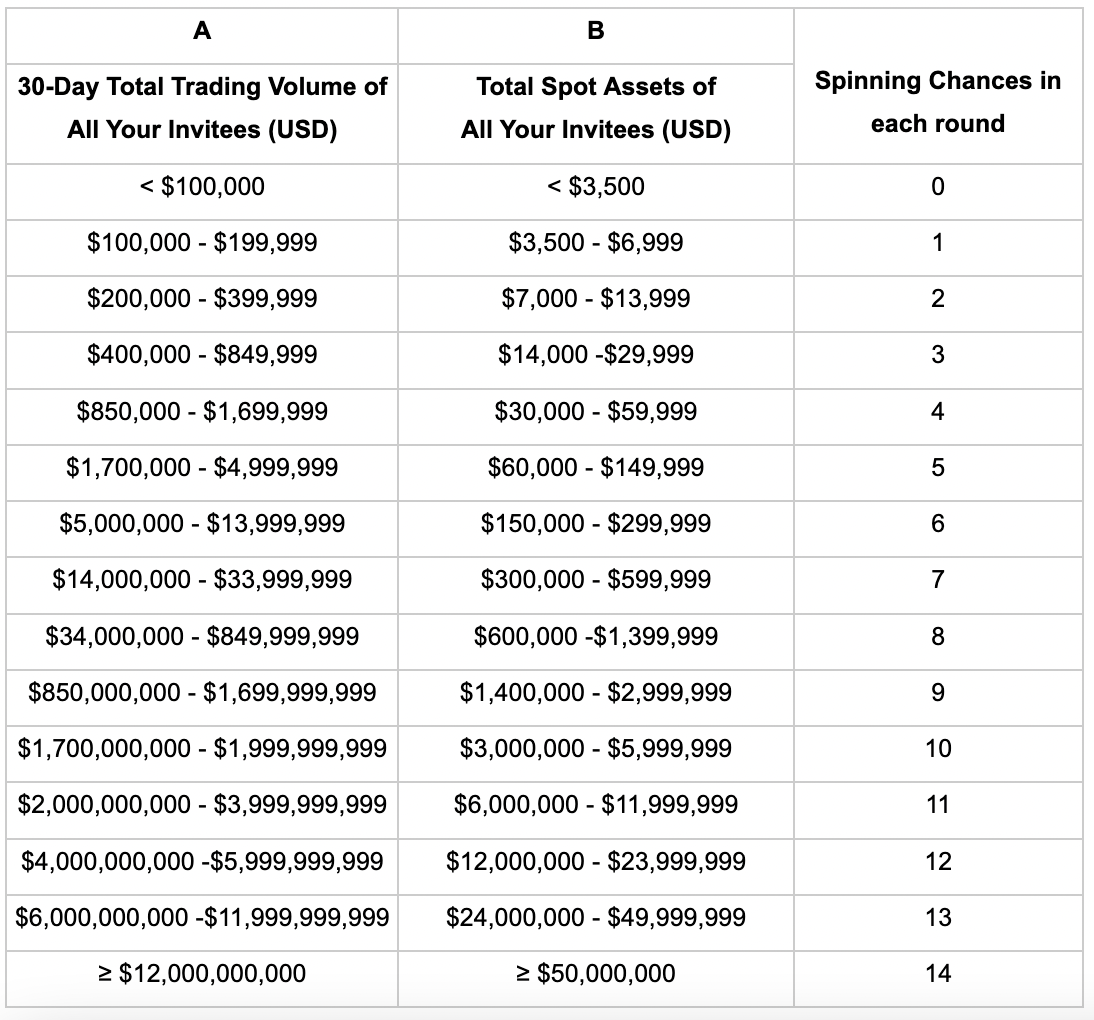1094x1020 pixels.
Task: Click the "$3,500 - $6,999" spot assets cell
Action: coord(595,242)
